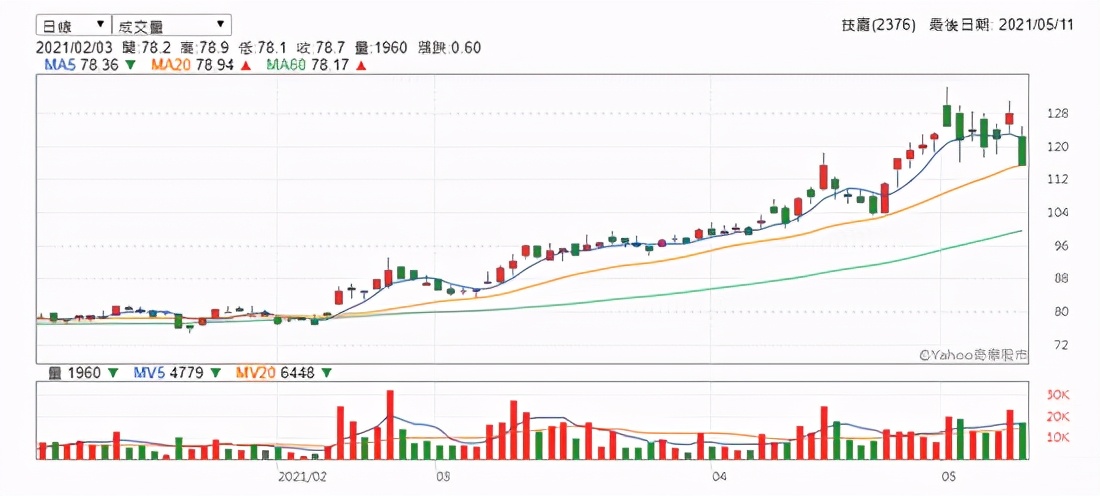Select the MA20 78.94 legend label
This screenshot has height=496, width=1100.
tap(194, 66)
